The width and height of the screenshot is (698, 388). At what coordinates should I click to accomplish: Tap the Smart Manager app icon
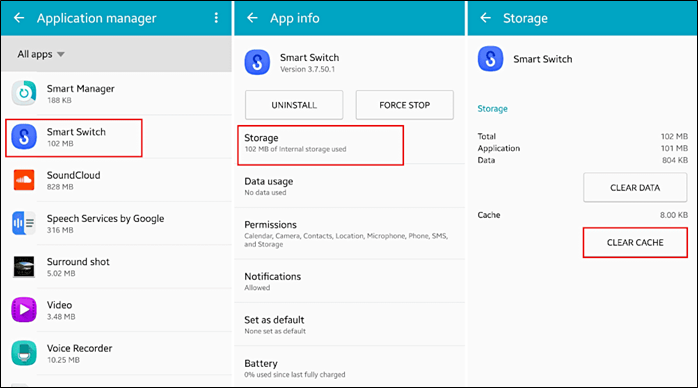pyautogui.click(x=24, y=93)
